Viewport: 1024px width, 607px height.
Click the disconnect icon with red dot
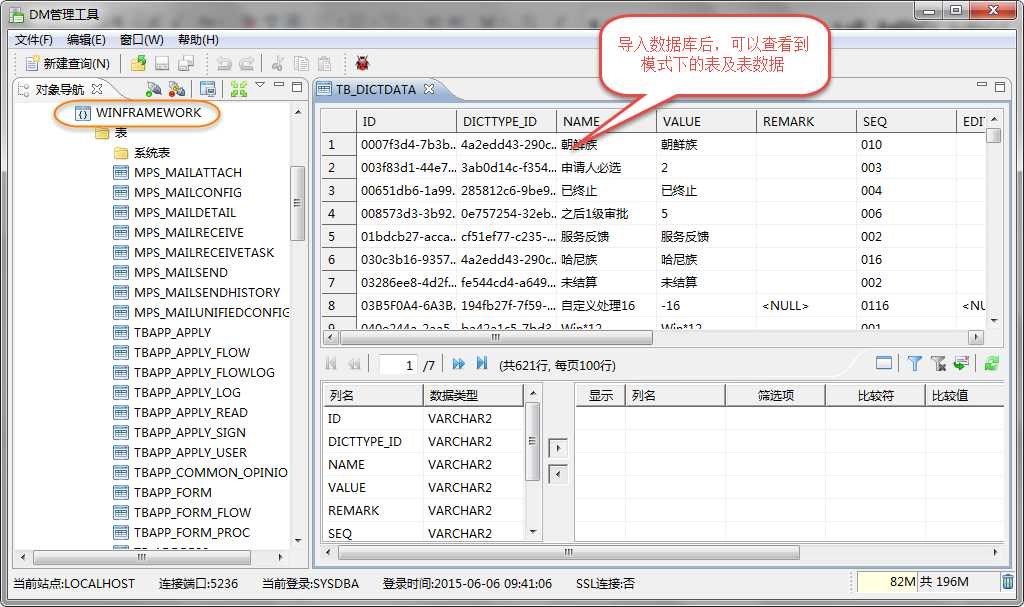coord(176,89)
